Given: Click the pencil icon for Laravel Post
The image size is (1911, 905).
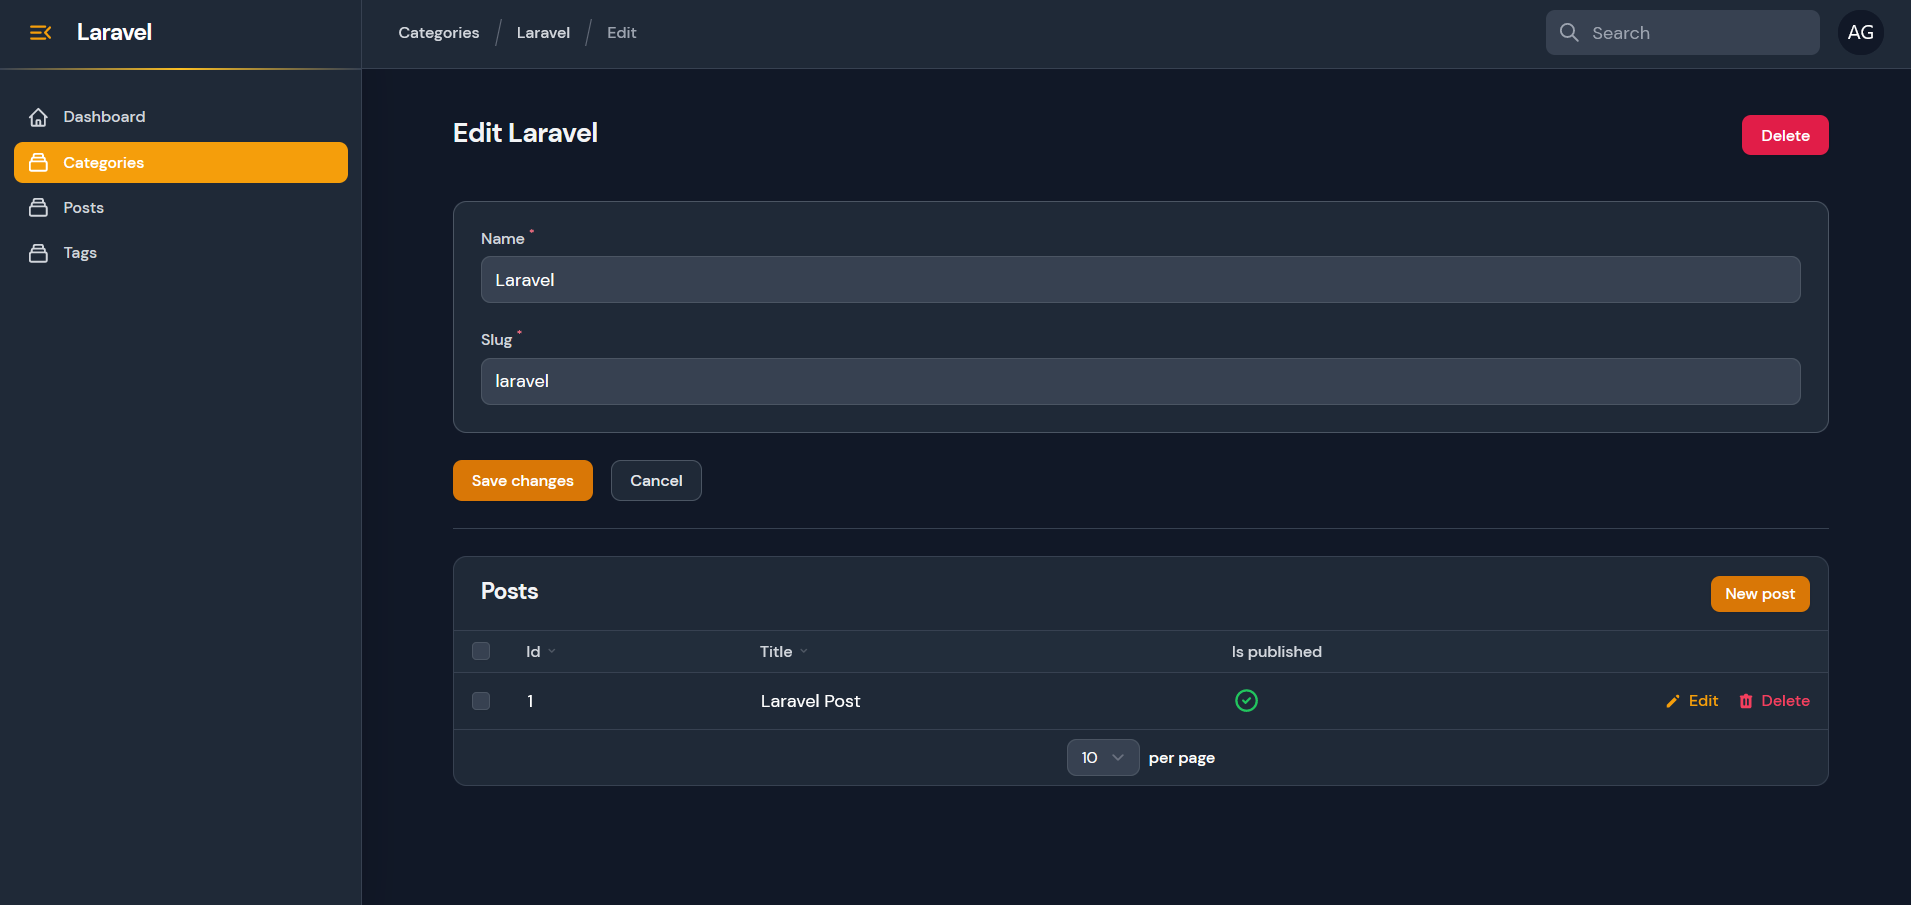Looking at the screenshot, I should (1672, 702).
